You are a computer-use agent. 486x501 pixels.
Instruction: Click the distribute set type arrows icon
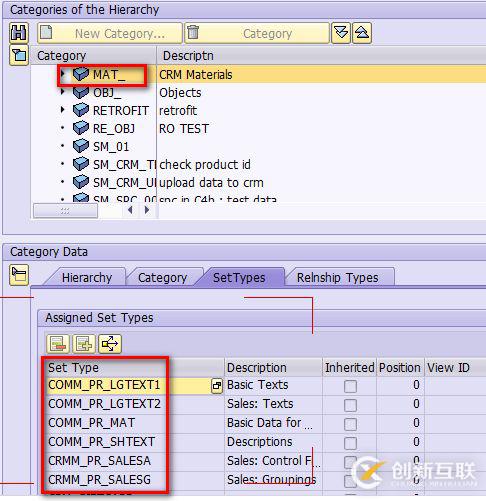[x=110, y=344]
